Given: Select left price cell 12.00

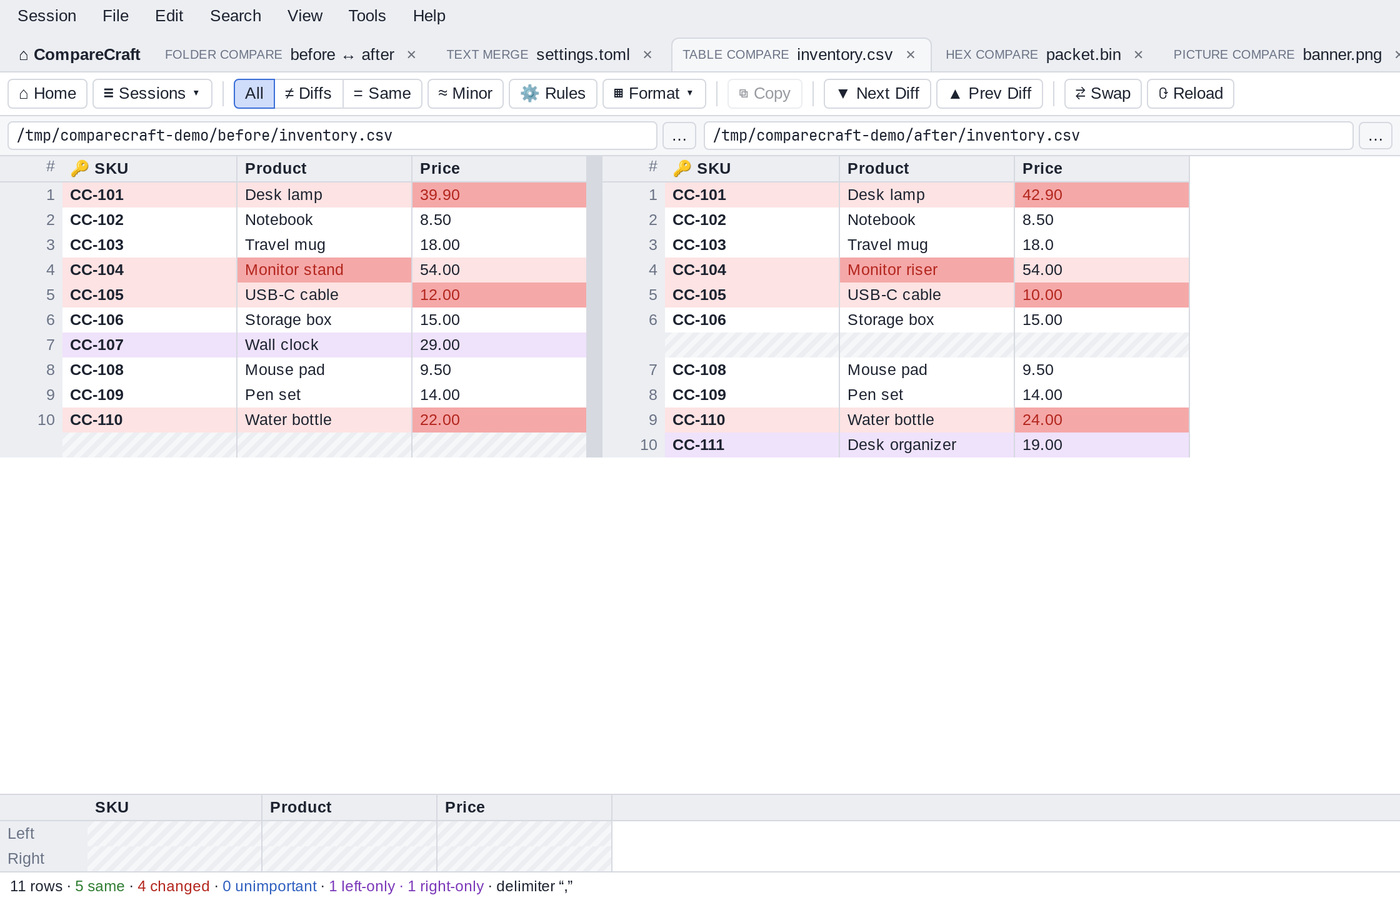Looking at the screenshot, I should (x=499, y=295).
